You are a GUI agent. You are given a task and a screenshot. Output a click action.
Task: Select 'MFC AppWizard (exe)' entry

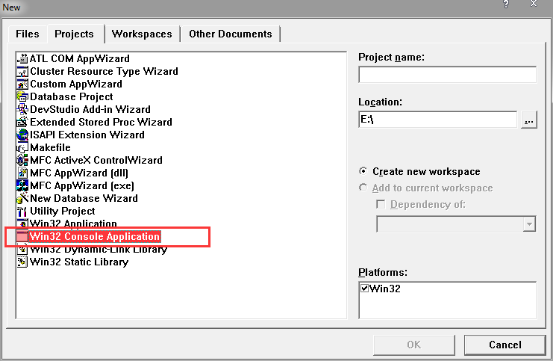pyautogui.click(x=82, y=186)
